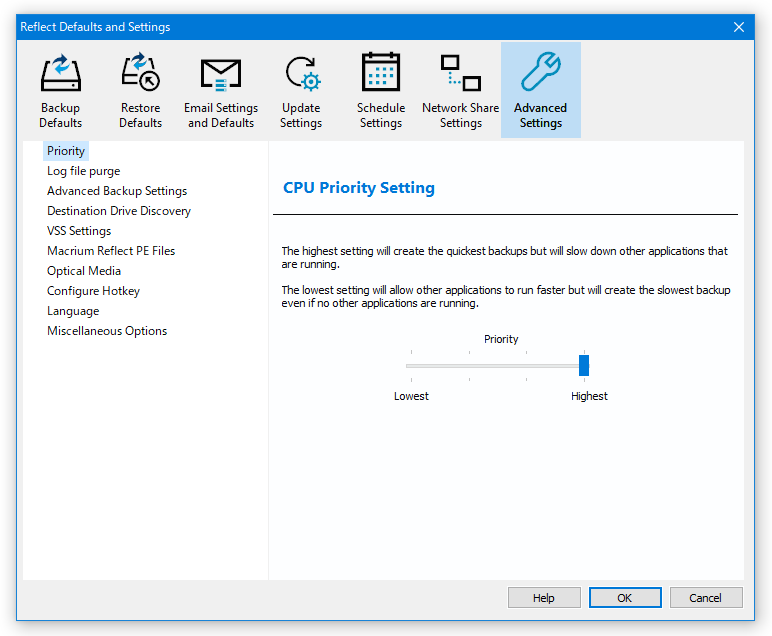Open Advanced Backup Settings entry
The width and height of the screenshot is (772, 636).
click(117, 191)
